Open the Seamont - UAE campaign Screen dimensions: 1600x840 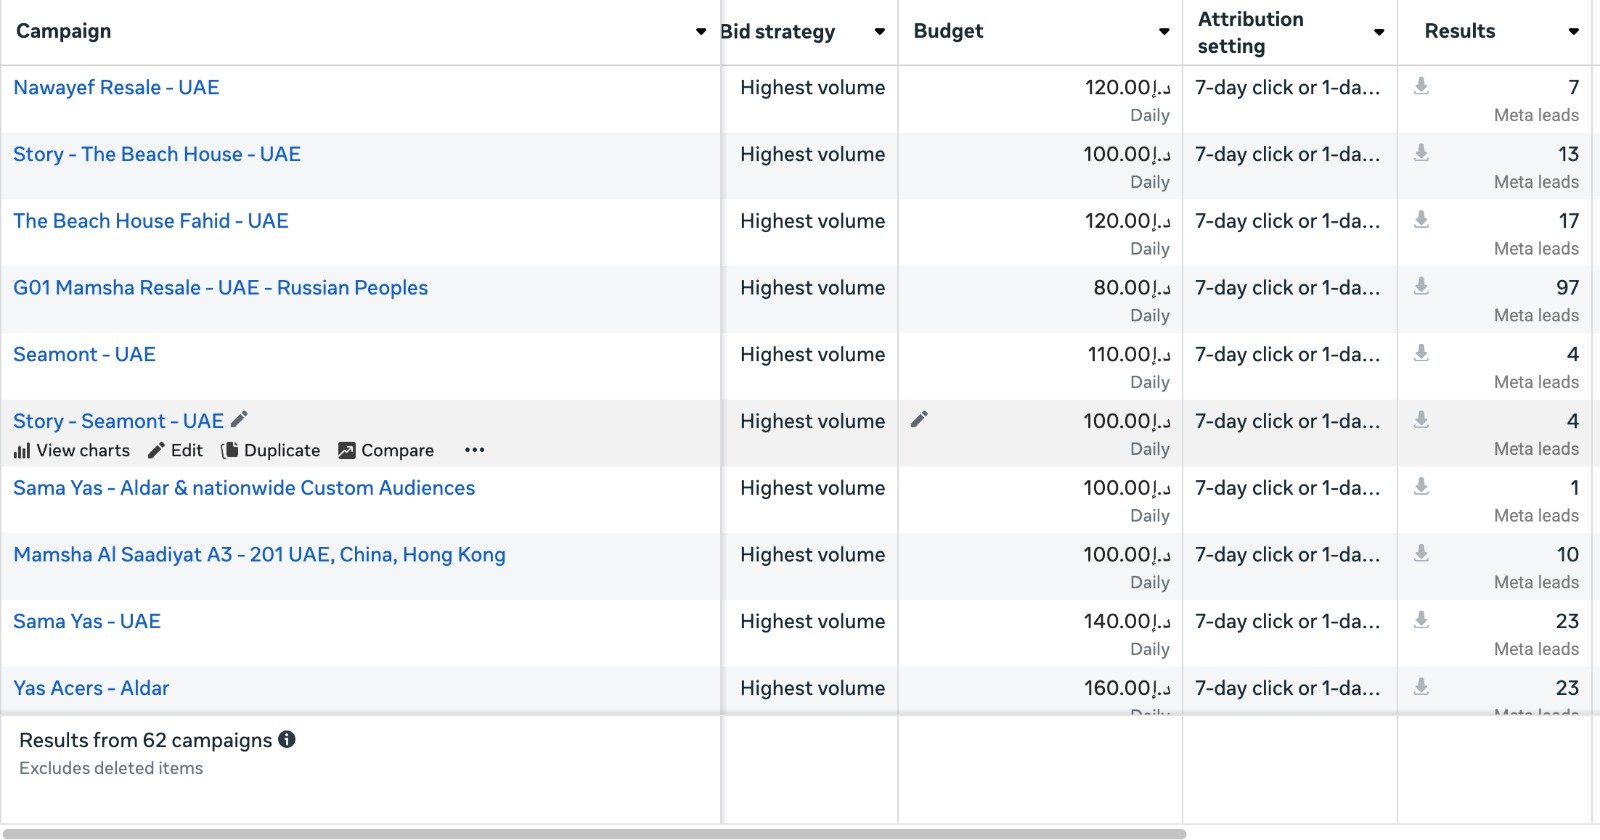(x=84, y=354)
